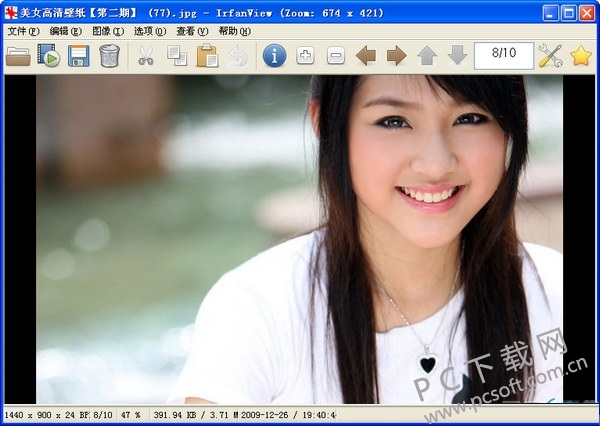Undo last action with curved arrow

click(238, 56)
